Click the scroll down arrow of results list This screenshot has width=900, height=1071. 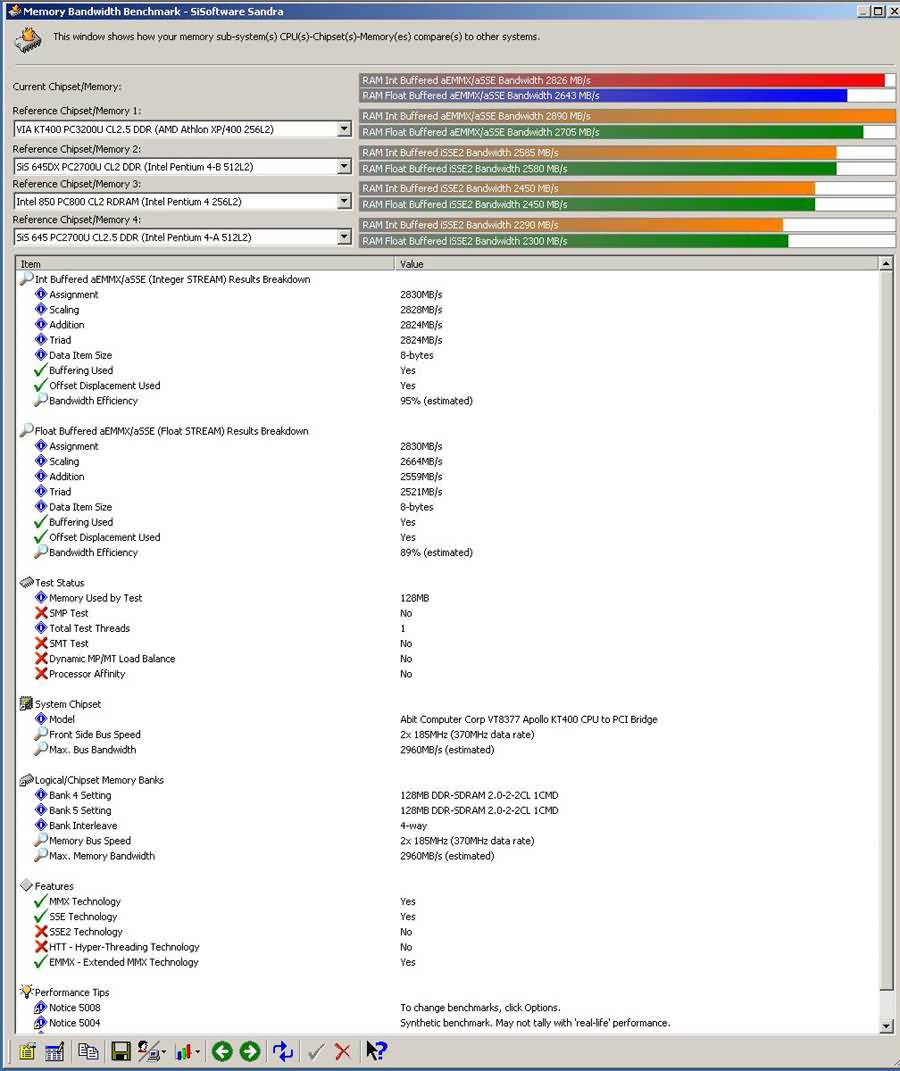click(886, 1026)
